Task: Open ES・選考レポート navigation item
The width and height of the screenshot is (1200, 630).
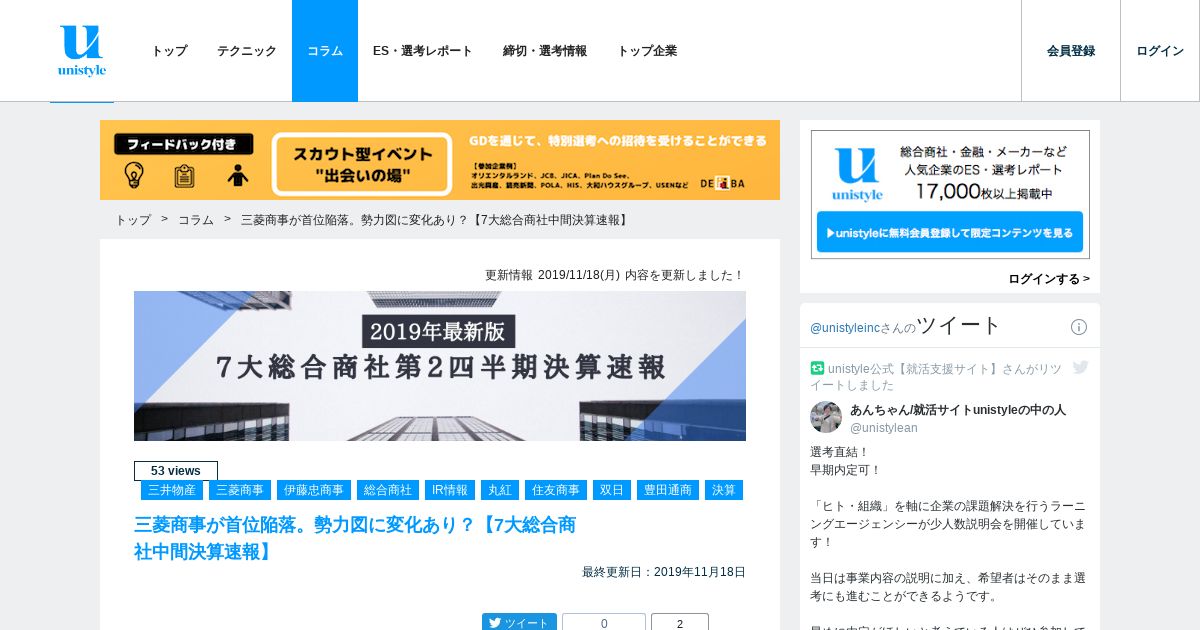Action: [x=423, y=51]
